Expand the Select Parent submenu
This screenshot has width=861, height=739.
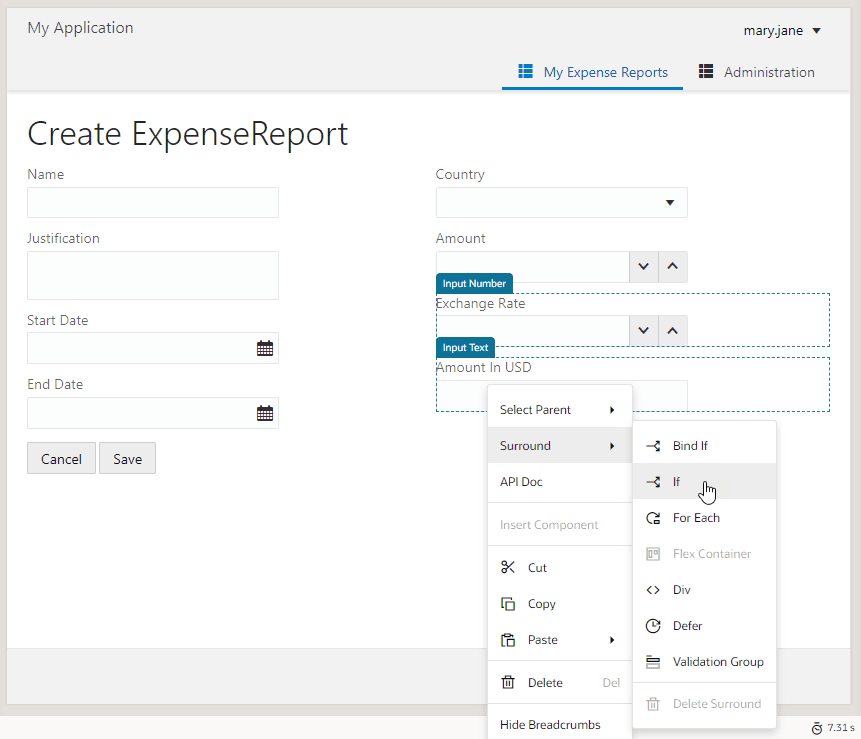point(560,410)
